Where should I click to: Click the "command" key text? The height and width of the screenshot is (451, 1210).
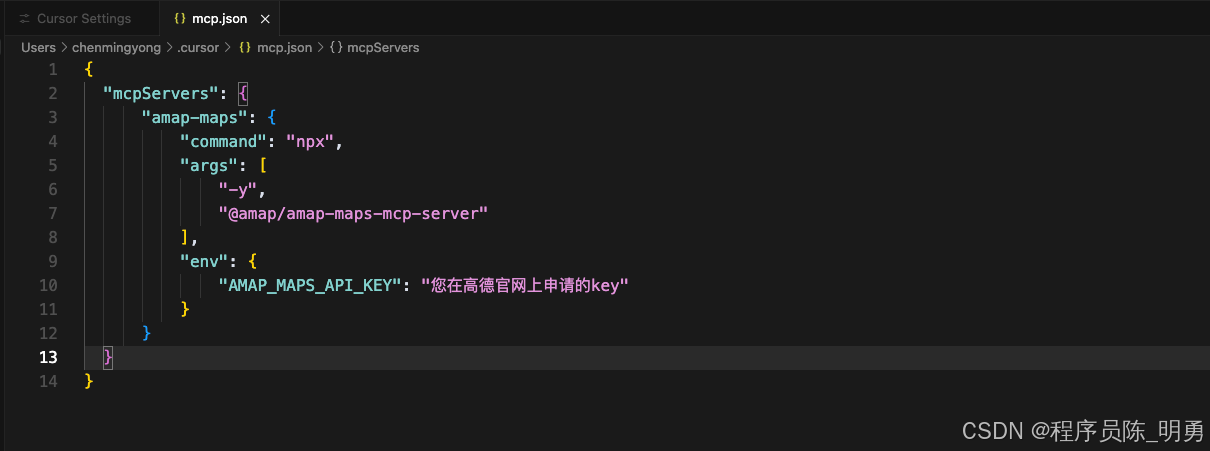tap(224, 141)
